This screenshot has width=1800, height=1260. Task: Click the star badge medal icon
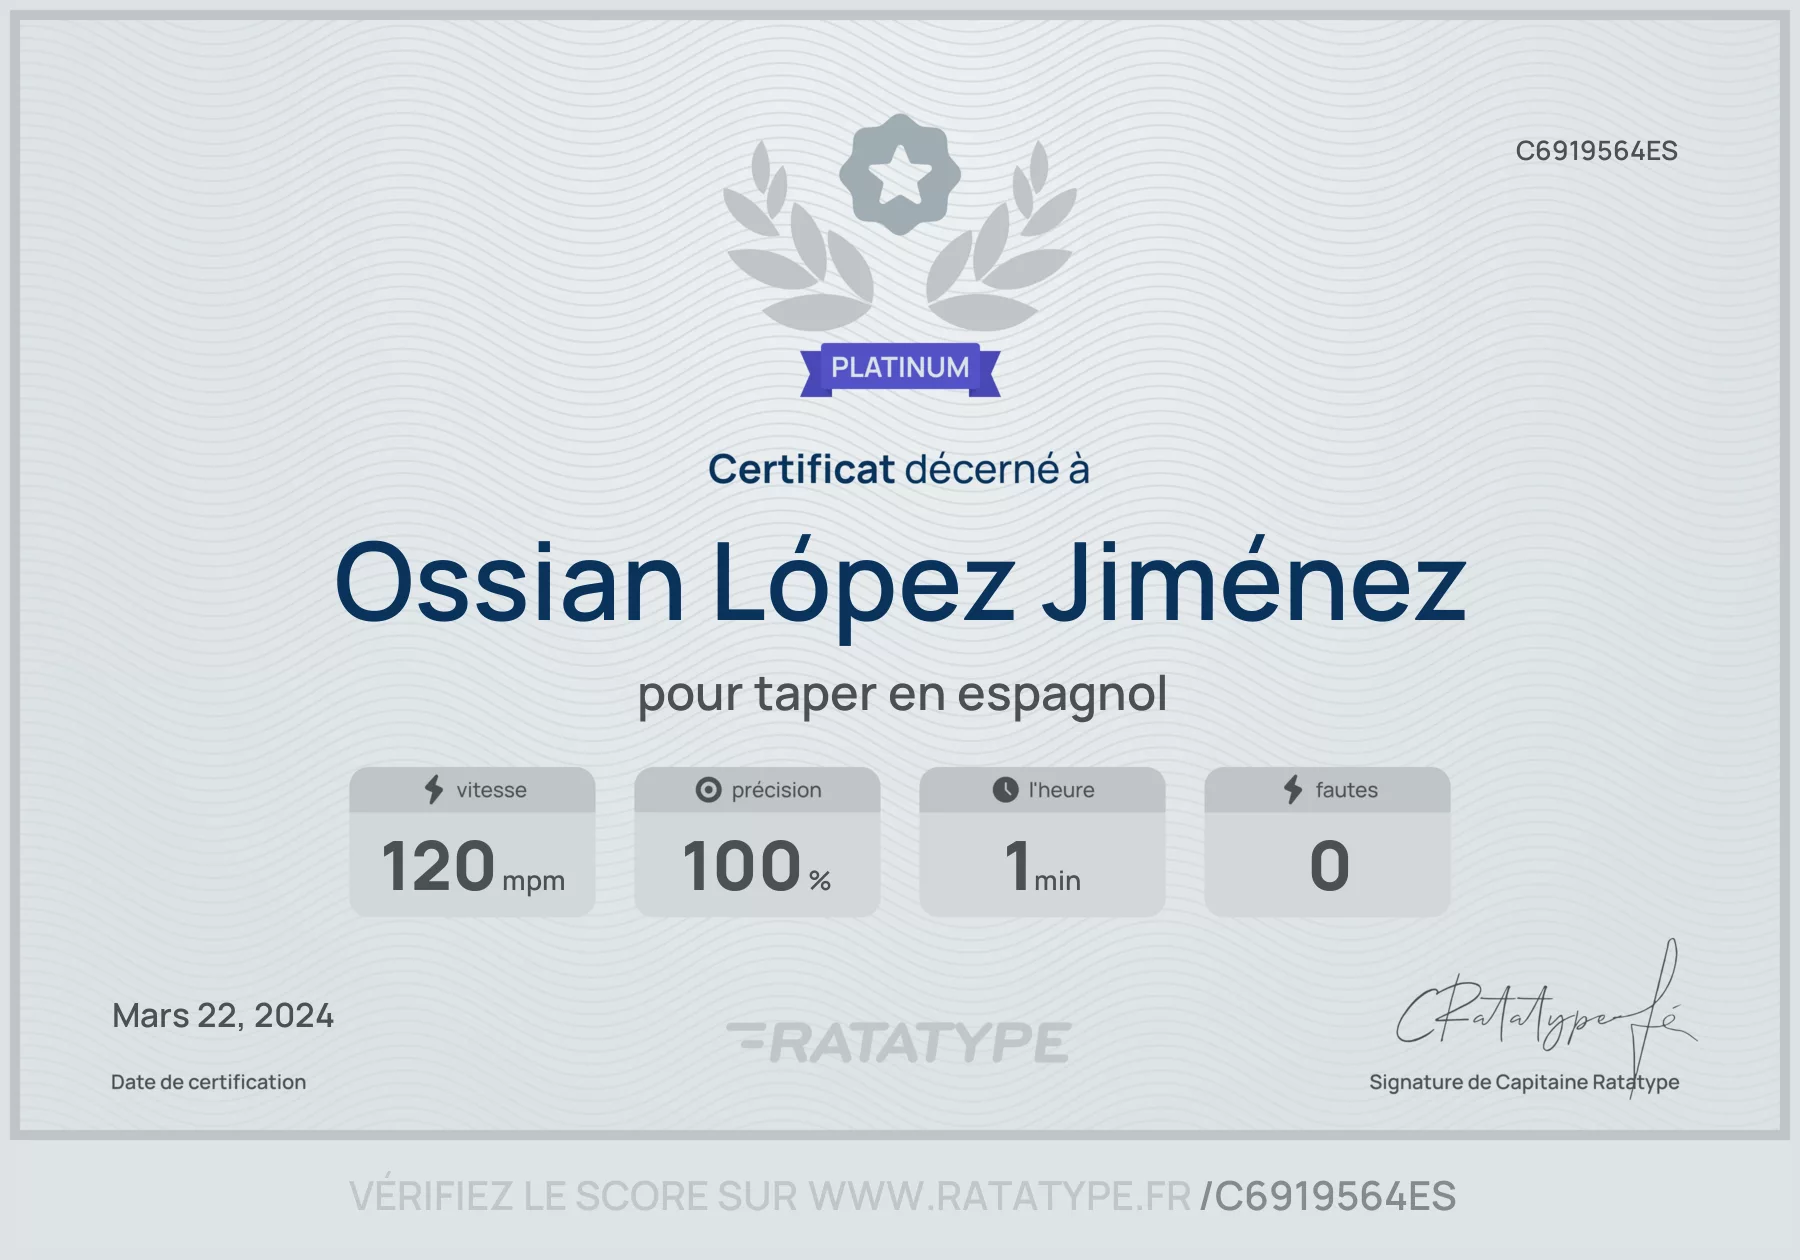pos(900,174)
